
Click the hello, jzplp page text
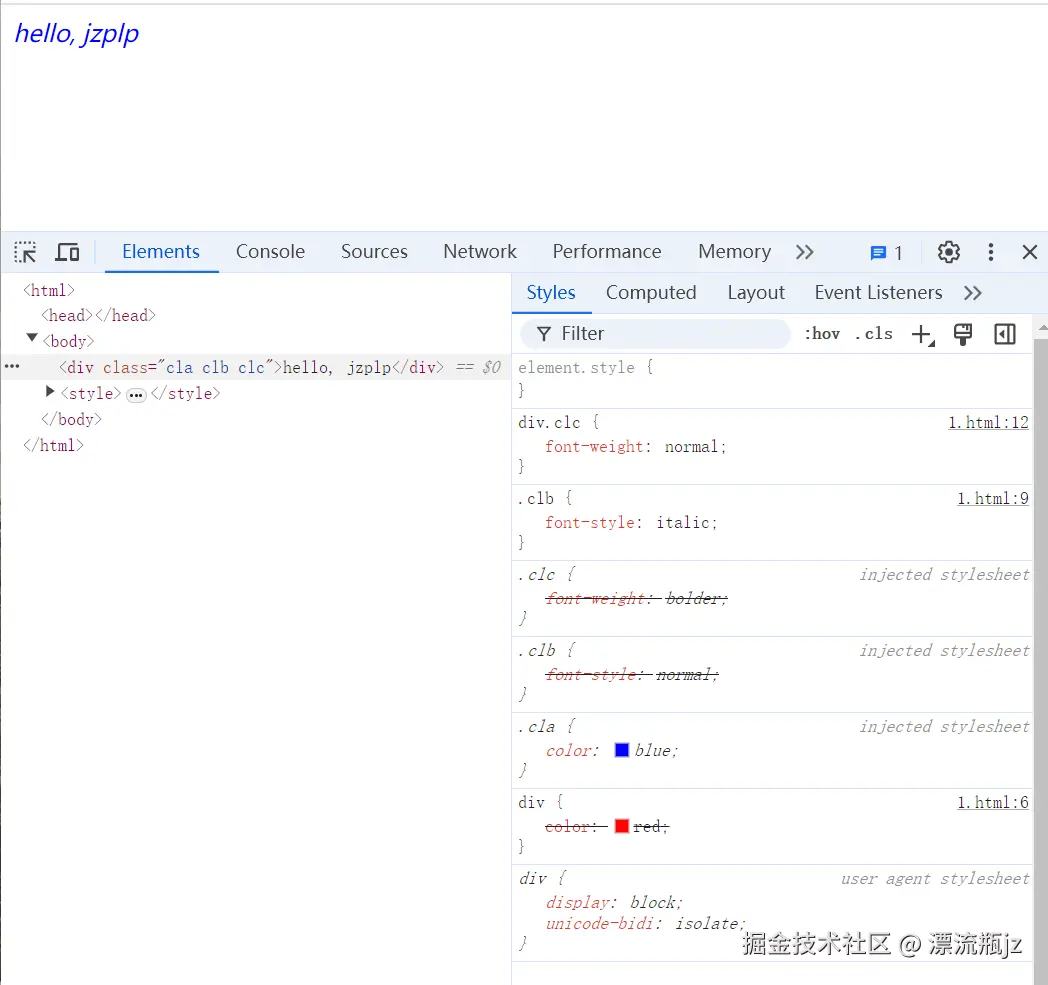point(77,33)
